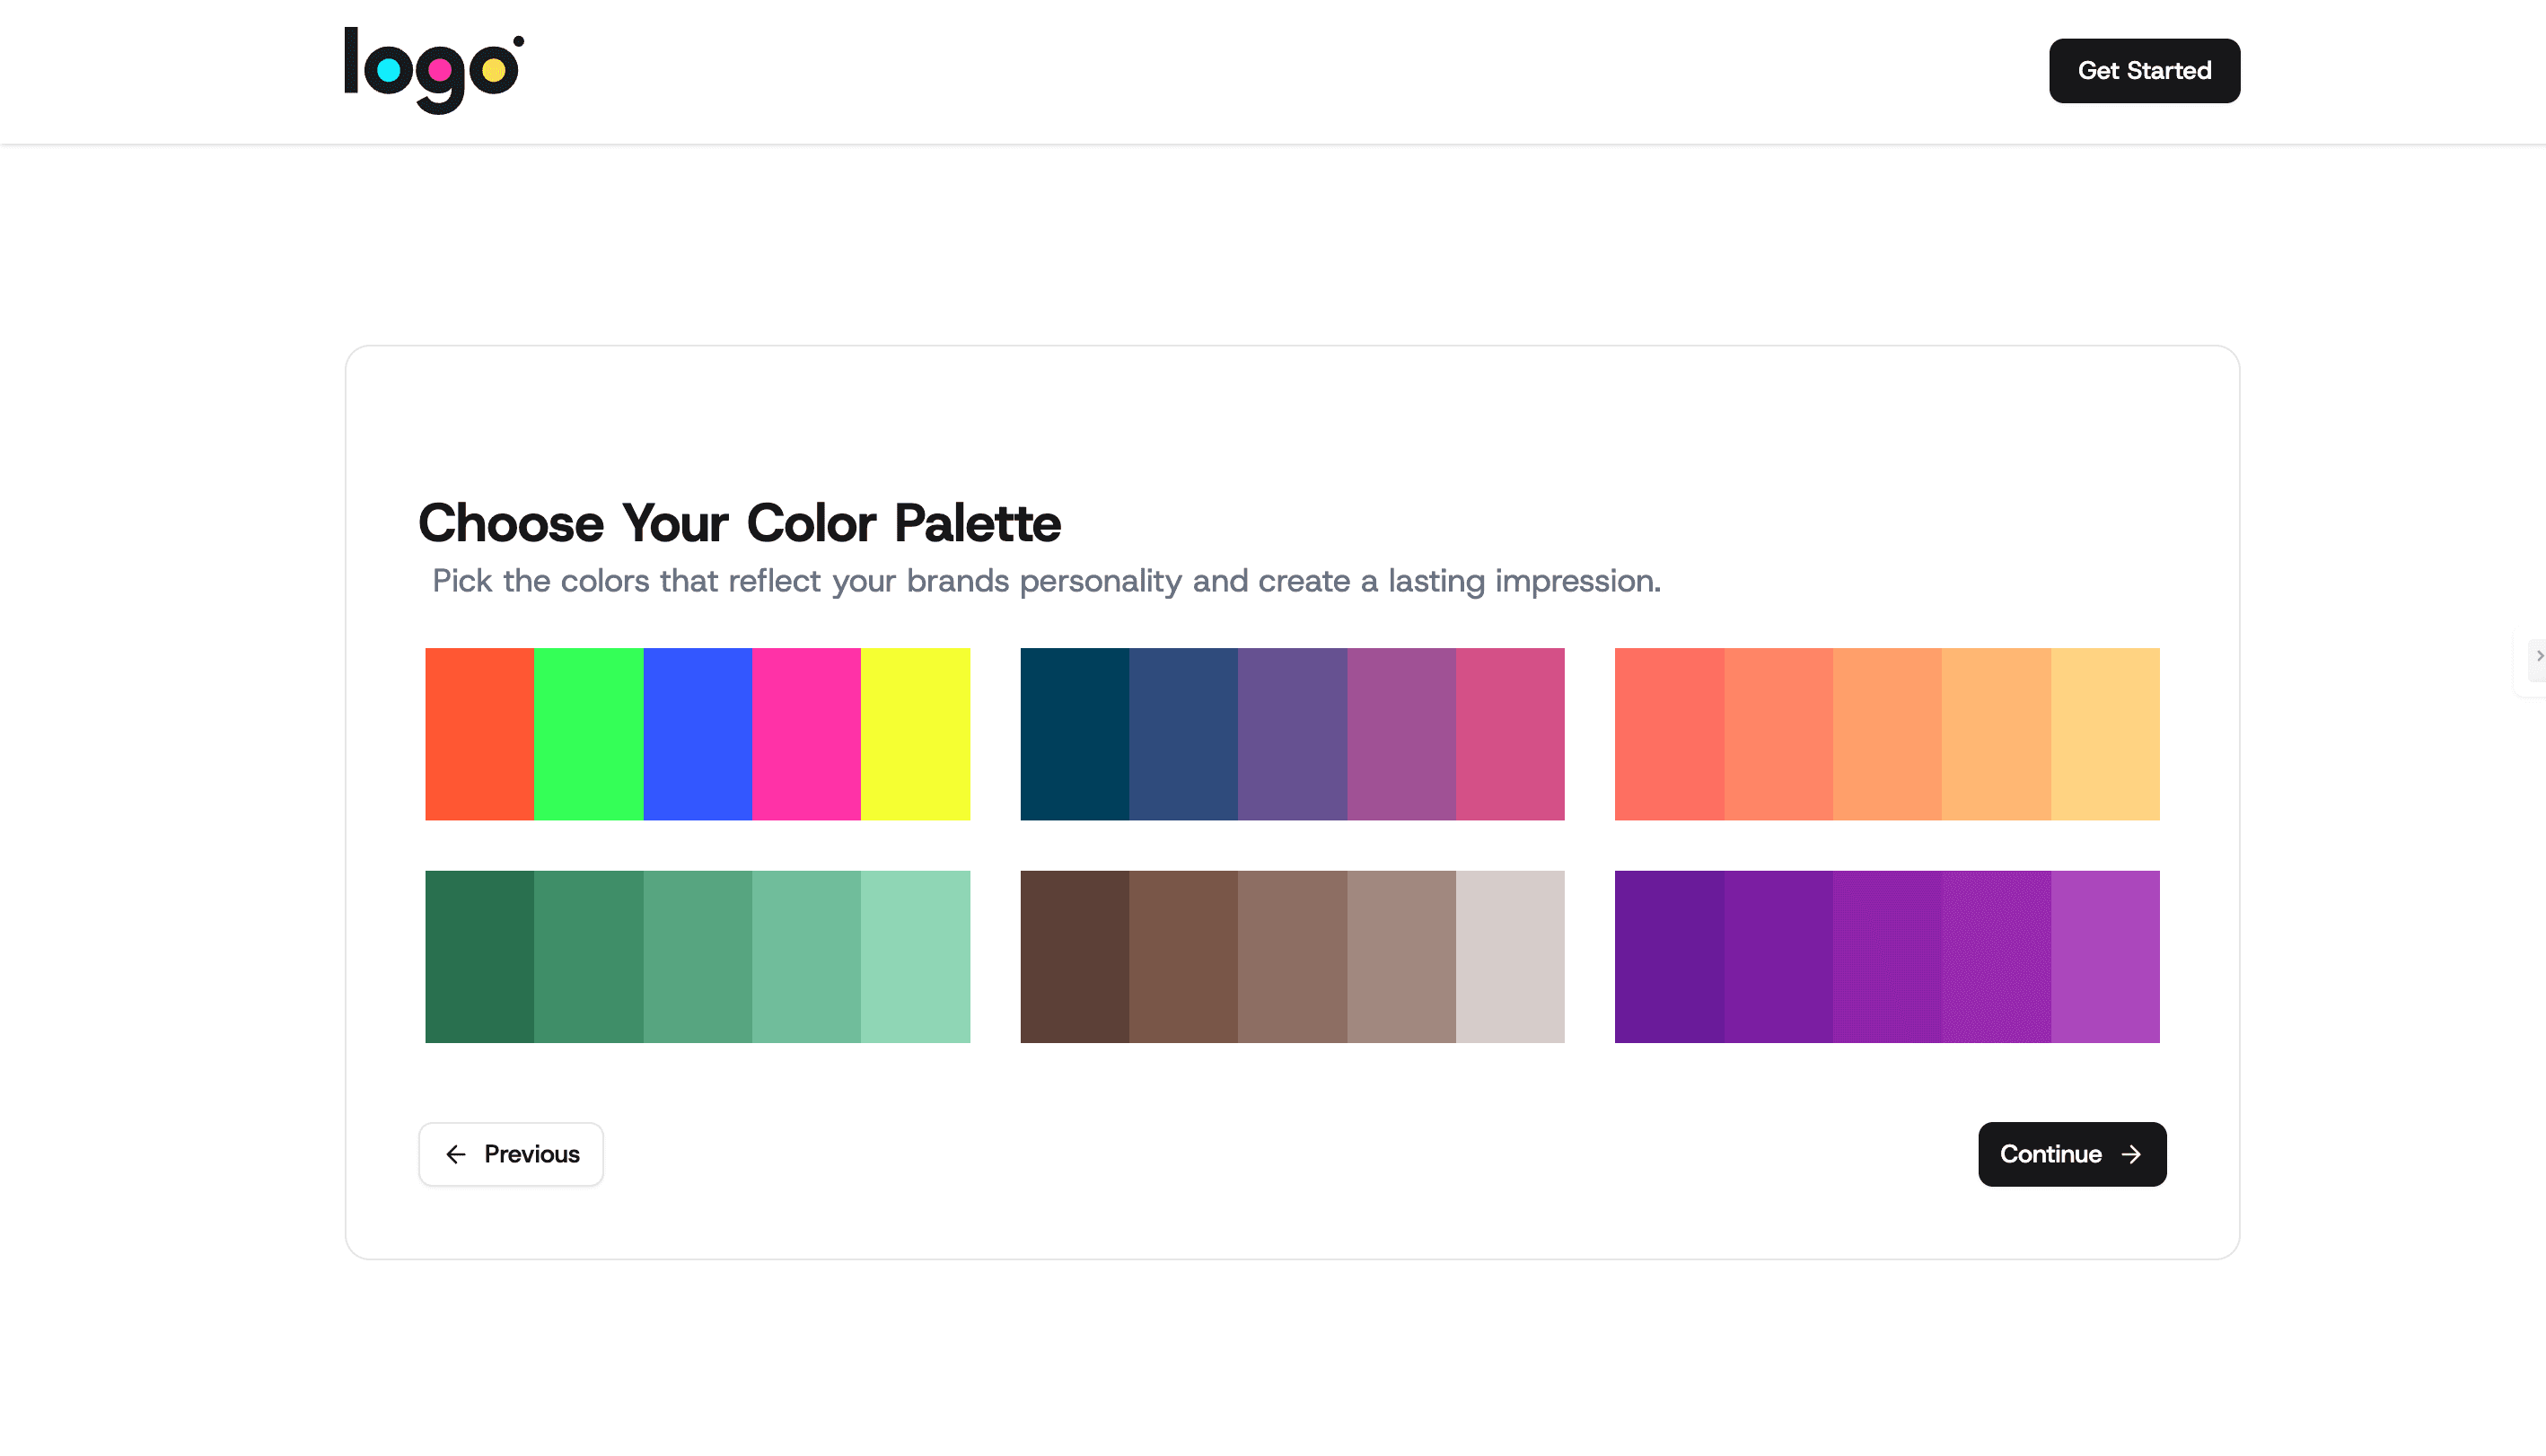Click the Get Started button
The width and height of the screenshot is (2546, 1456).
pyautogui.click(x=2144, y=71)
